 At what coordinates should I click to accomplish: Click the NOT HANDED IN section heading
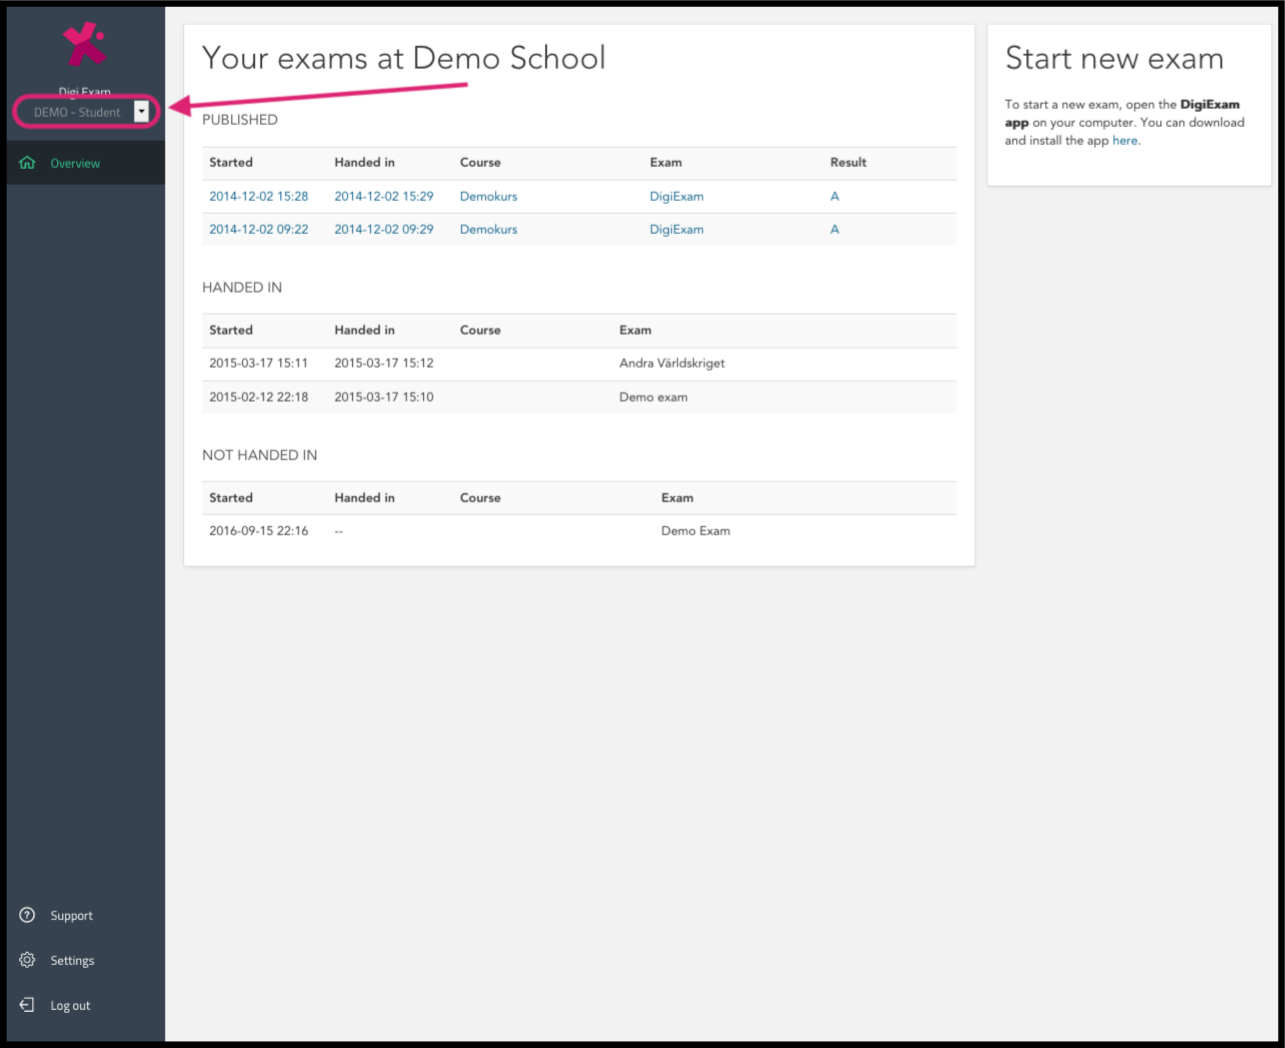[x=260, y=455]
